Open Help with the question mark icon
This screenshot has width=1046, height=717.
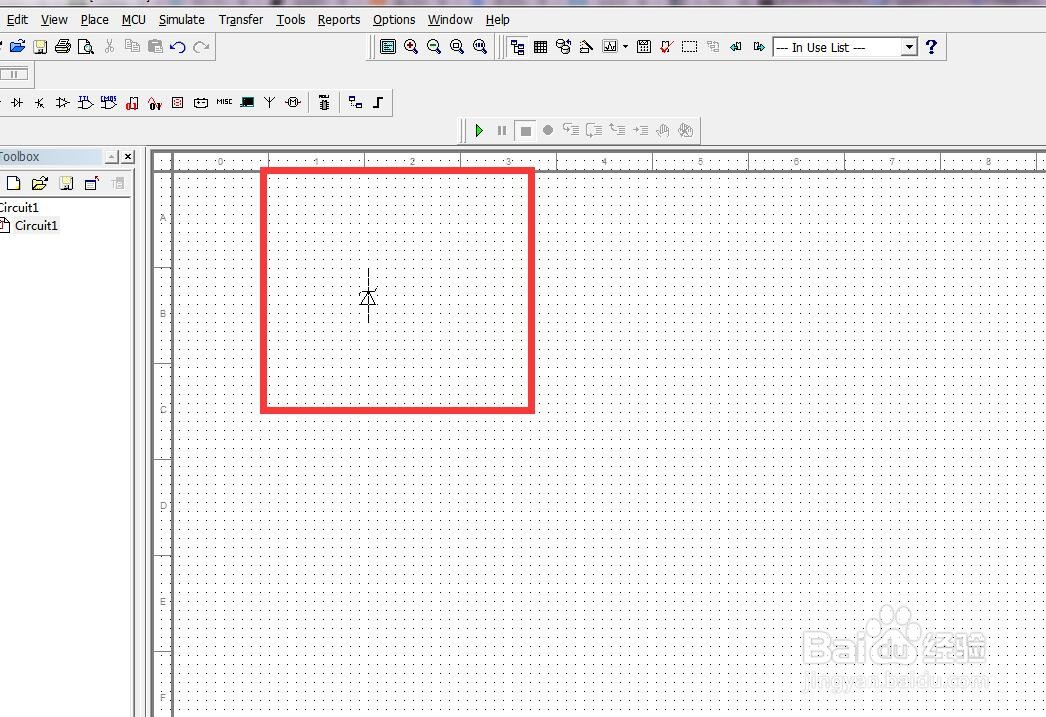pyautogui.click(x=931, y=47)
